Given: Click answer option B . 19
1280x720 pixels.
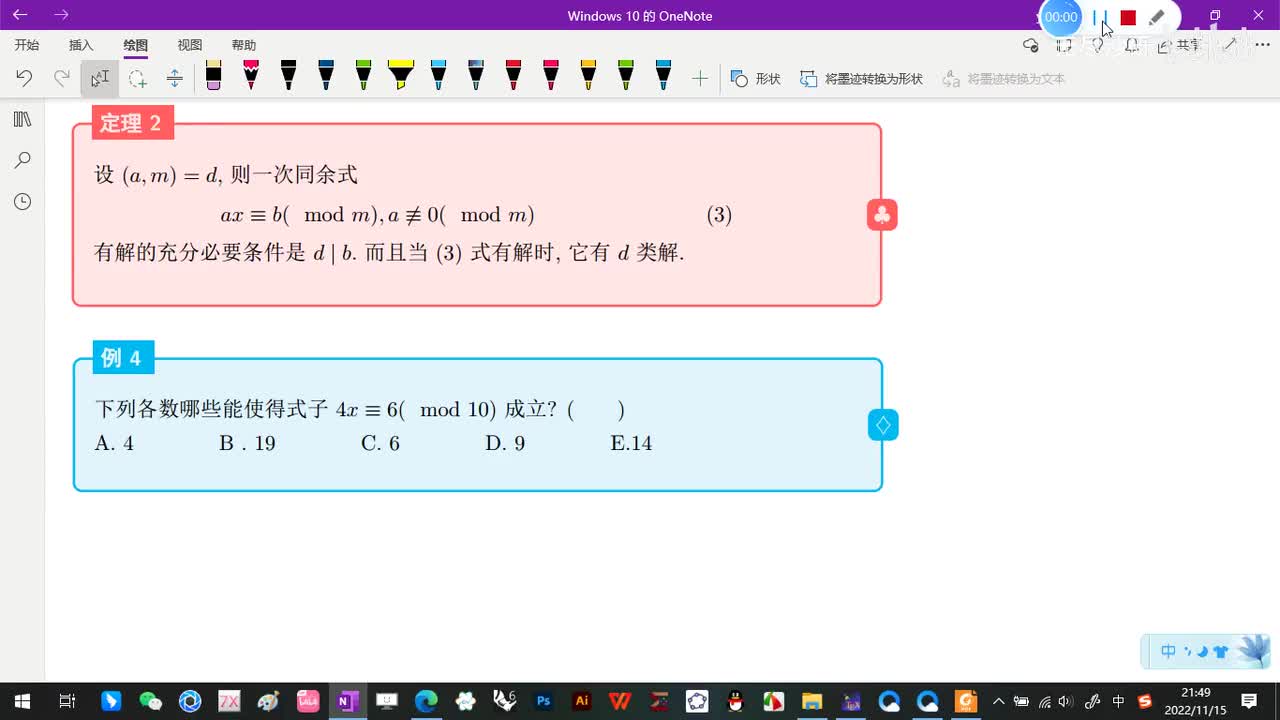Looking at the screenshot, I should 247,443.
